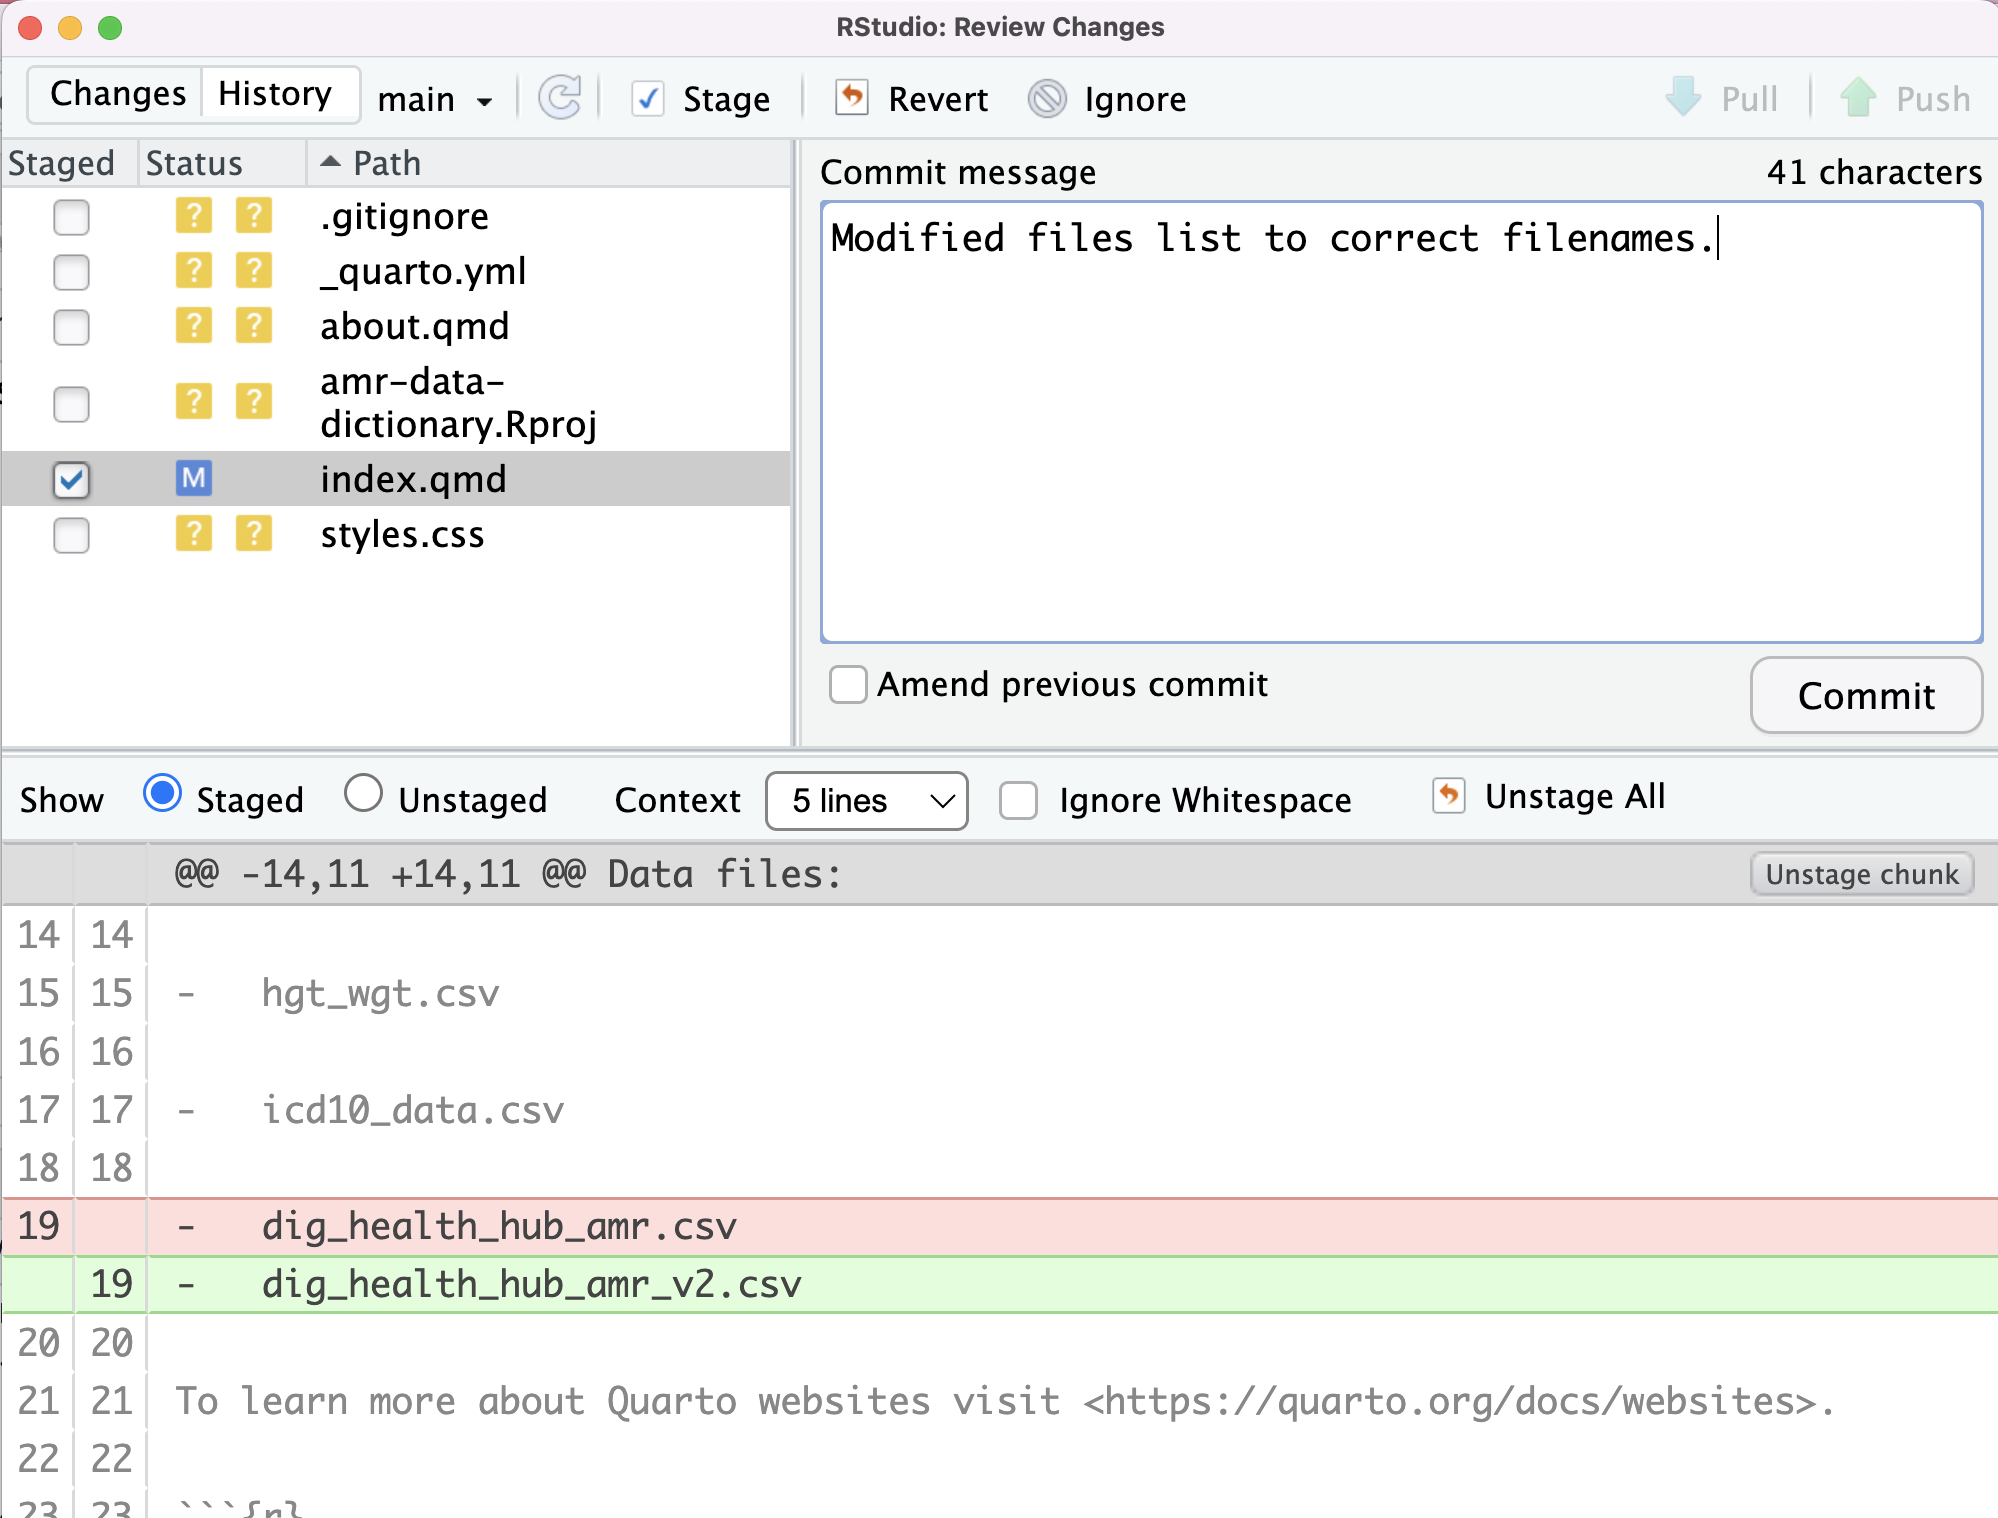Select the styles.css file row
The image size is (1998, 1518).
[x=396, y=535]
